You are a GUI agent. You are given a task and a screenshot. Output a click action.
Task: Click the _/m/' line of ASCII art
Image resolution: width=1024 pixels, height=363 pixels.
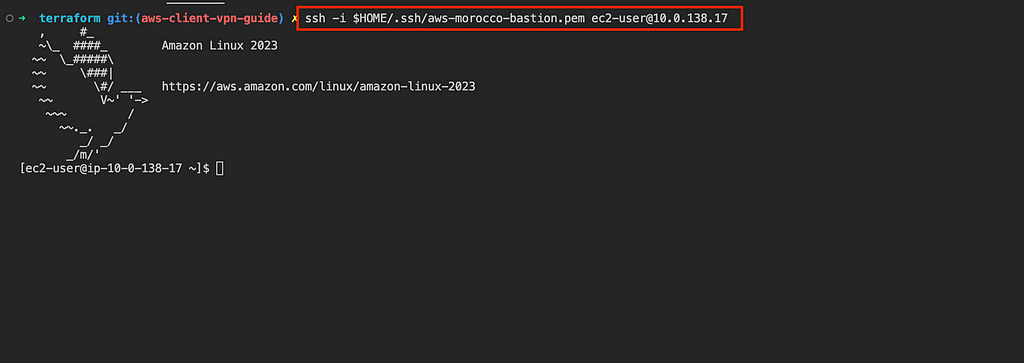coord(83,155)
